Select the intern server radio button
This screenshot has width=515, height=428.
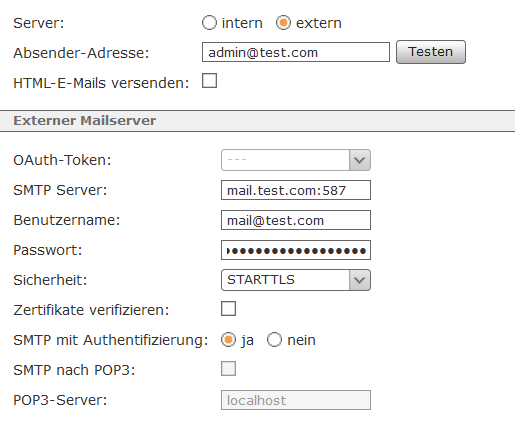click(x=209, y=23)
